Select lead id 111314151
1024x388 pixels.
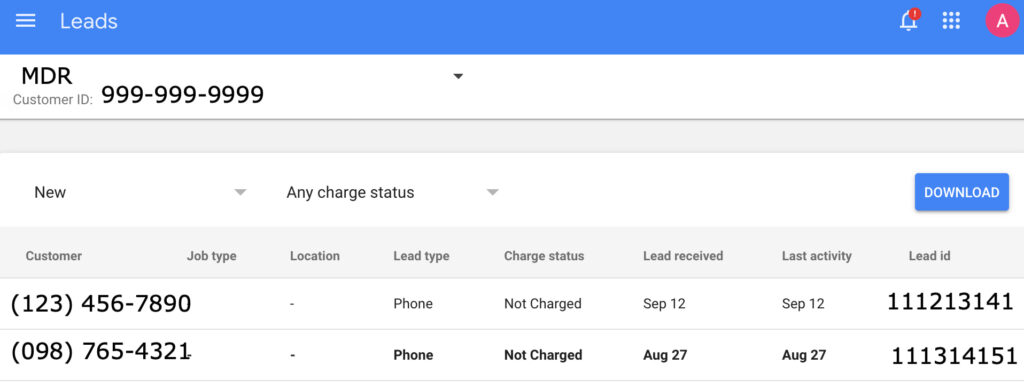pyautogui.click(x=954, y=356)
